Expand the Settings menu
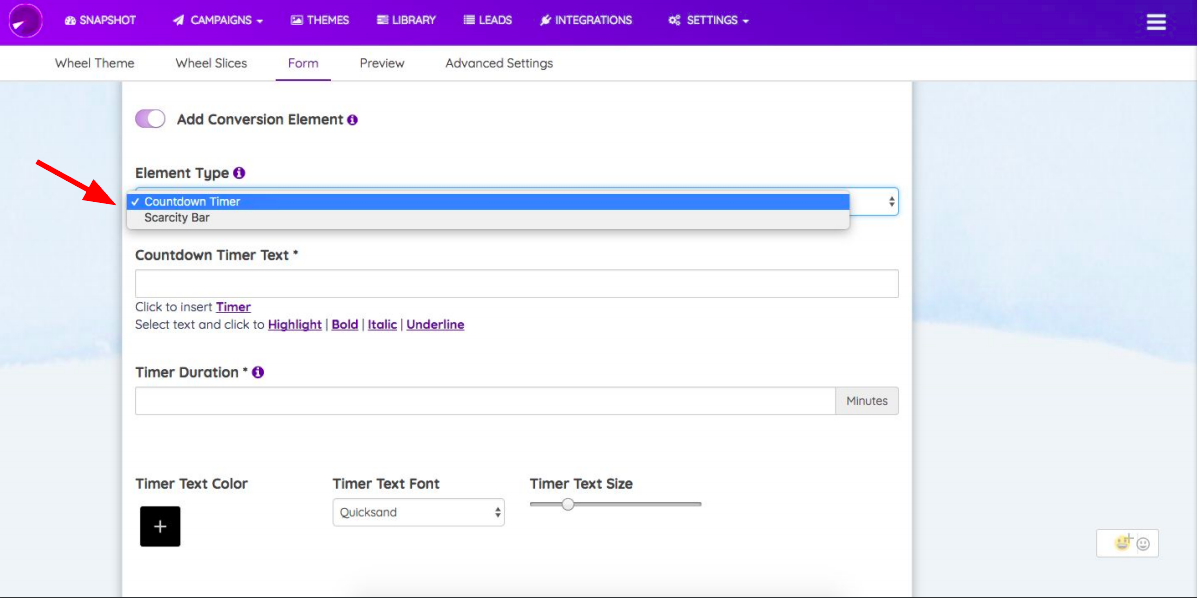 pos(708,21)
